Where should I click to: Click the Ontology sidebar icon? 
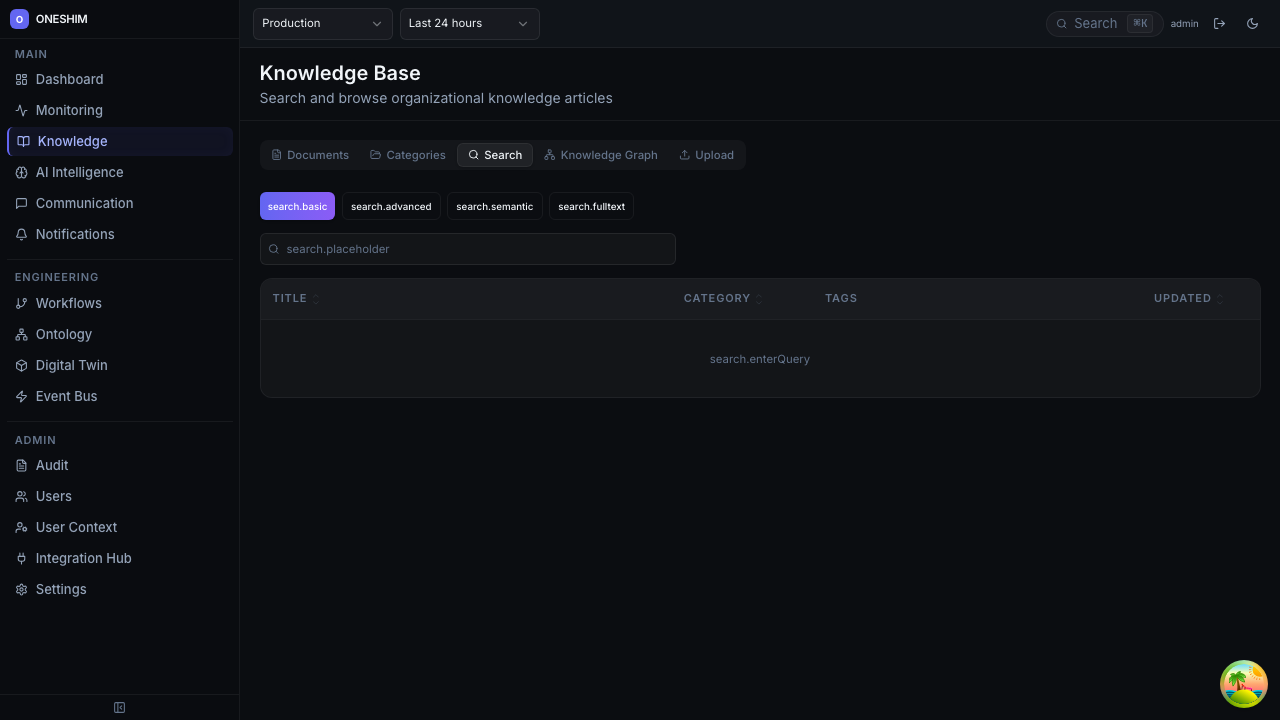point(21,334)
